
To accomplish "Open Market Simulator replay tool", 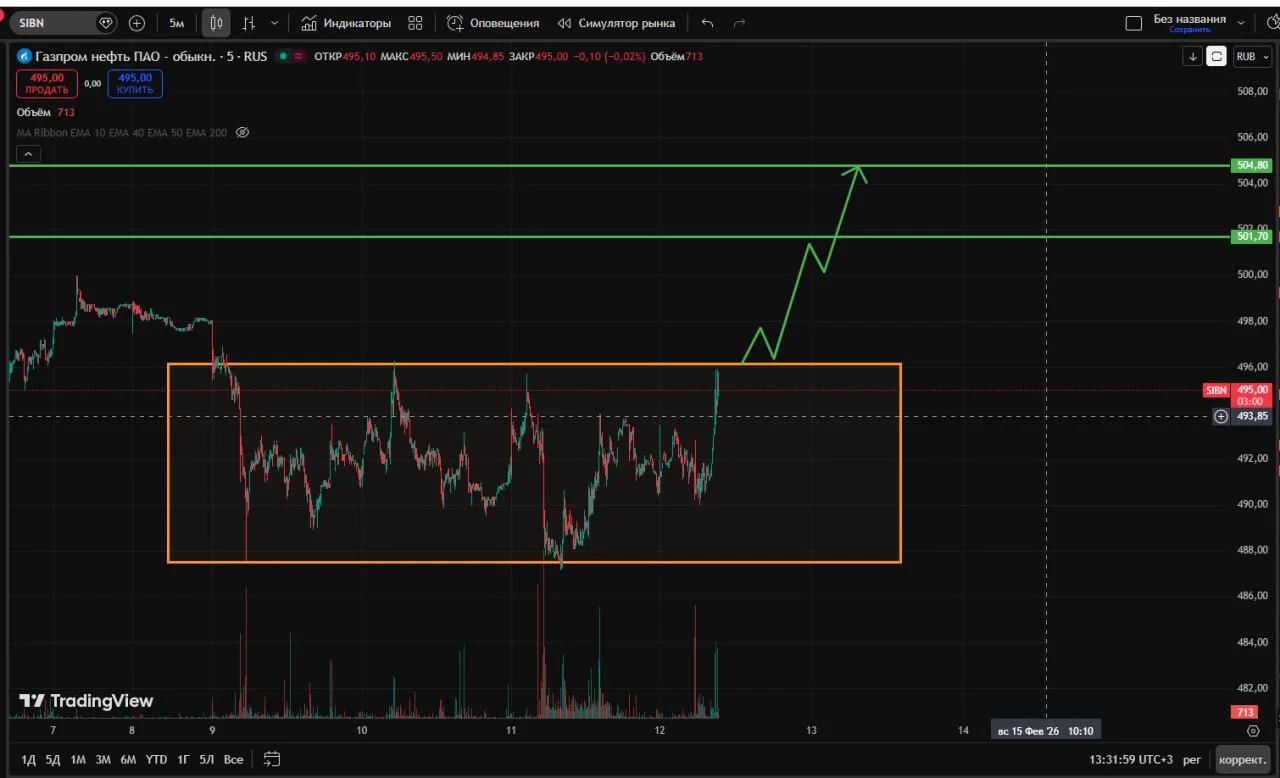I will click(x=616, y=23).
